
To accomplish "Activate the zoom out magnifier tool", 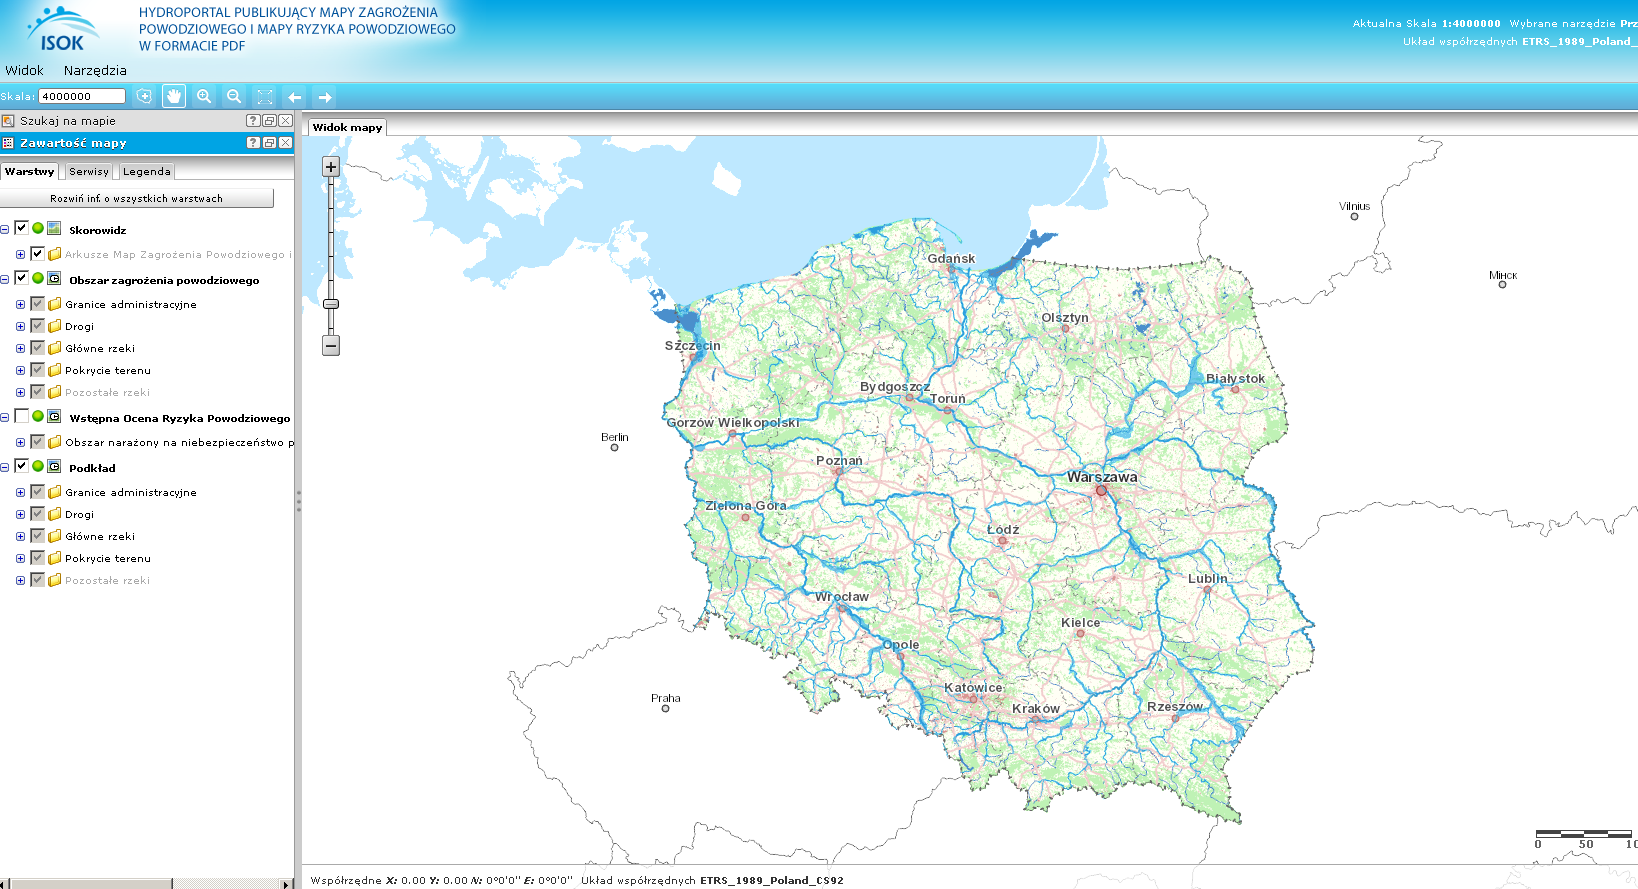I will pos(234,96).
